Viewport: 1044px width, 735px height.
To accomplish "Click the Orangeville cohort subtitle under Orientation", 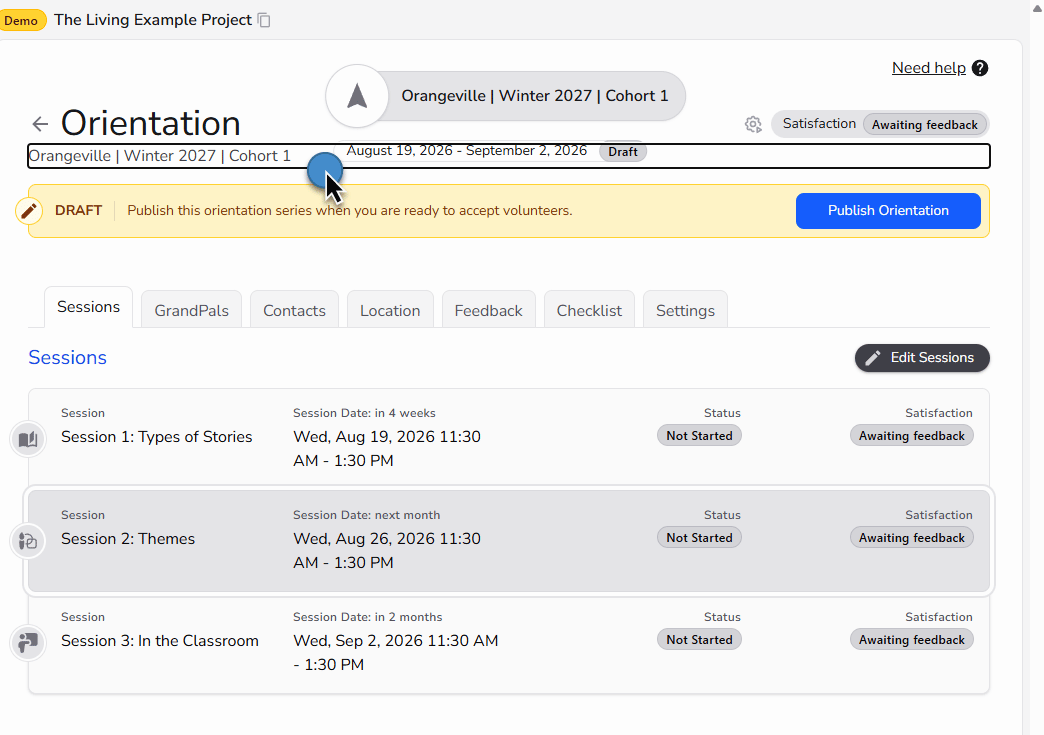I will pyautogui.click(x=160, y=156).
